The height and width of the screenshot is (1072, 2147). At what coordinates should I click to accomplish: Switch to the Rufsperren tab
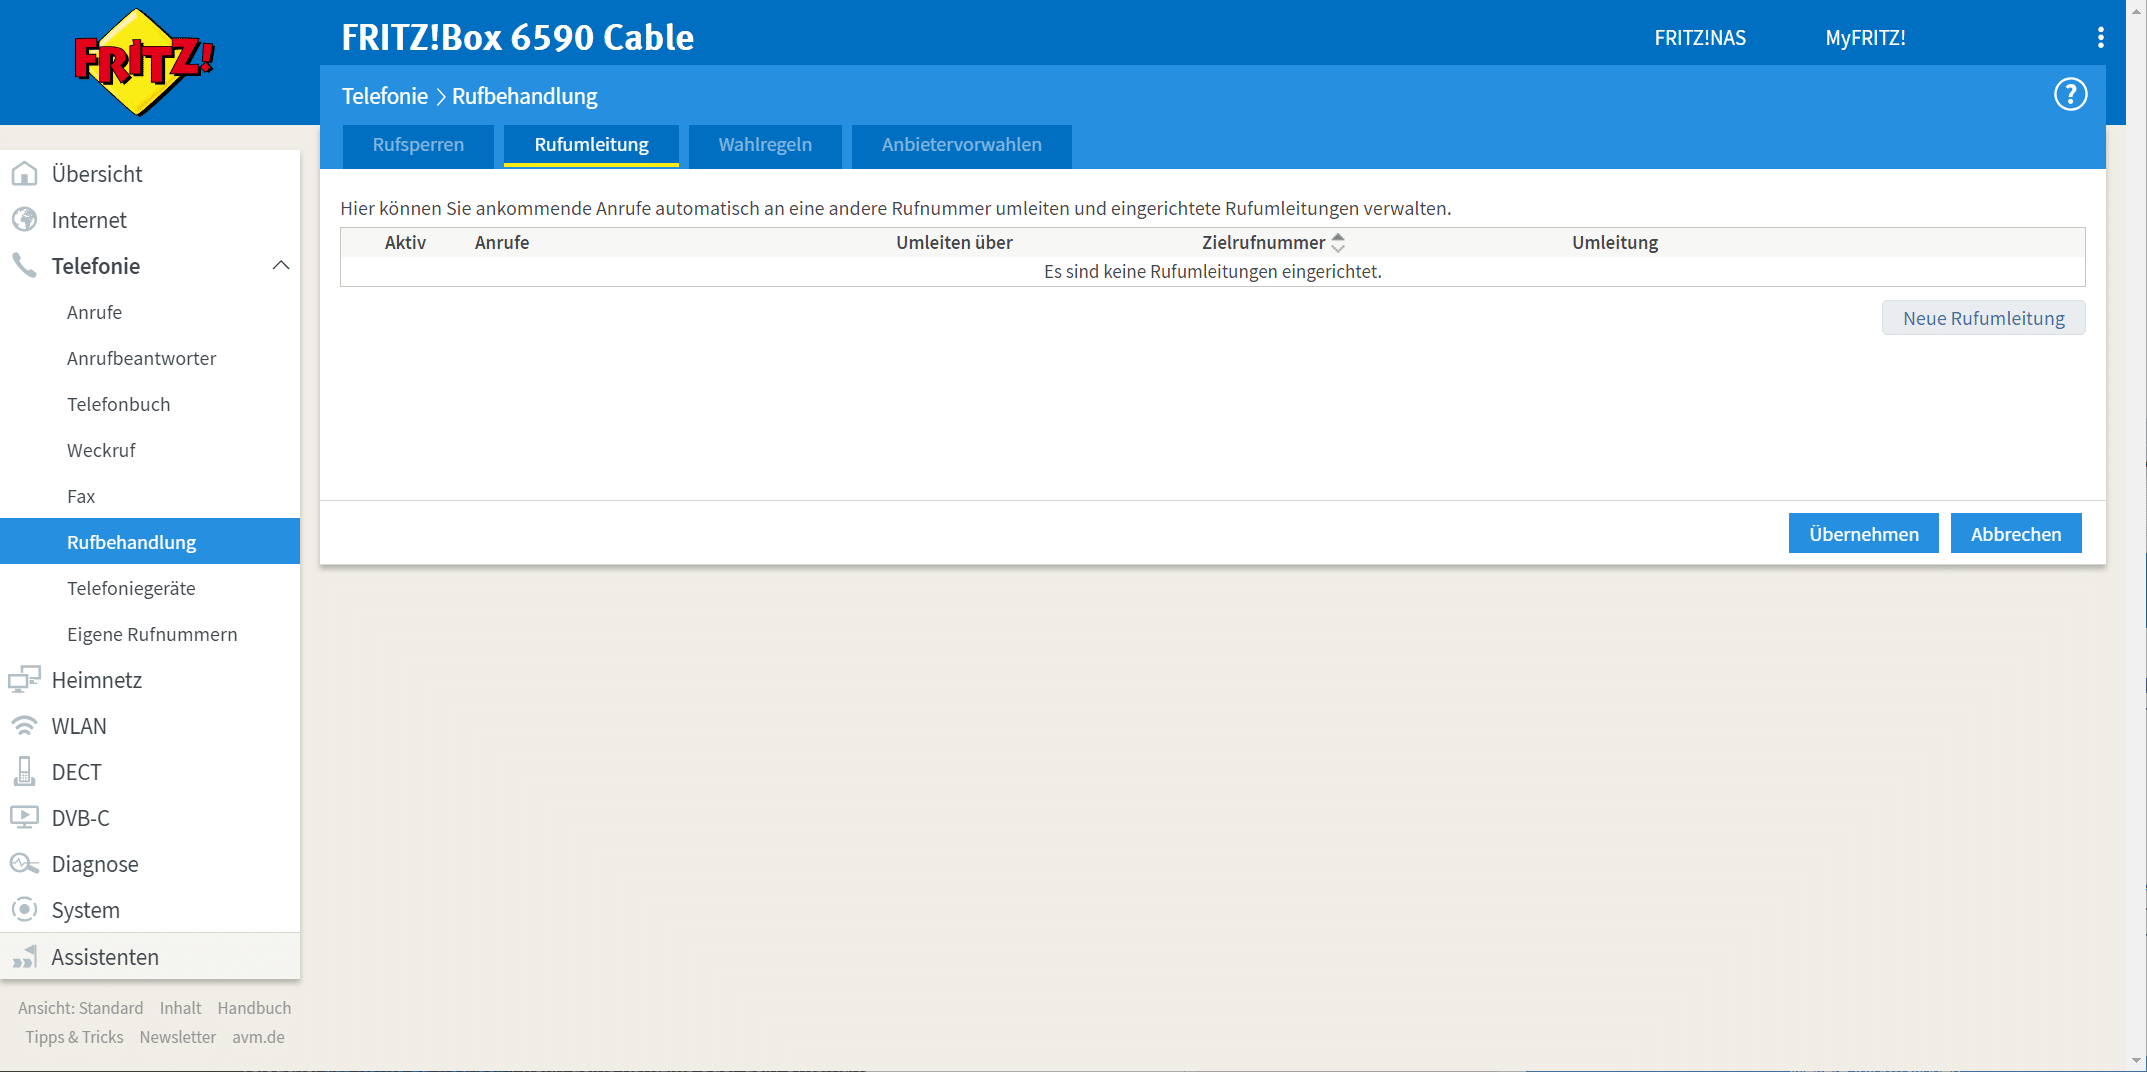pyautogui.click(x=418, y=145)
